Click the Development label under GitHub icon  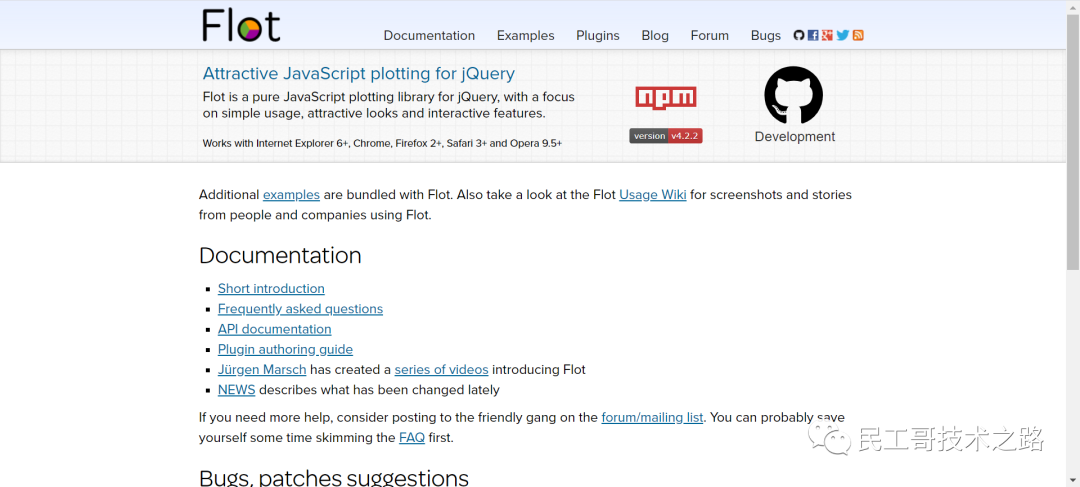pyautogui.click(x=795, y=136)
